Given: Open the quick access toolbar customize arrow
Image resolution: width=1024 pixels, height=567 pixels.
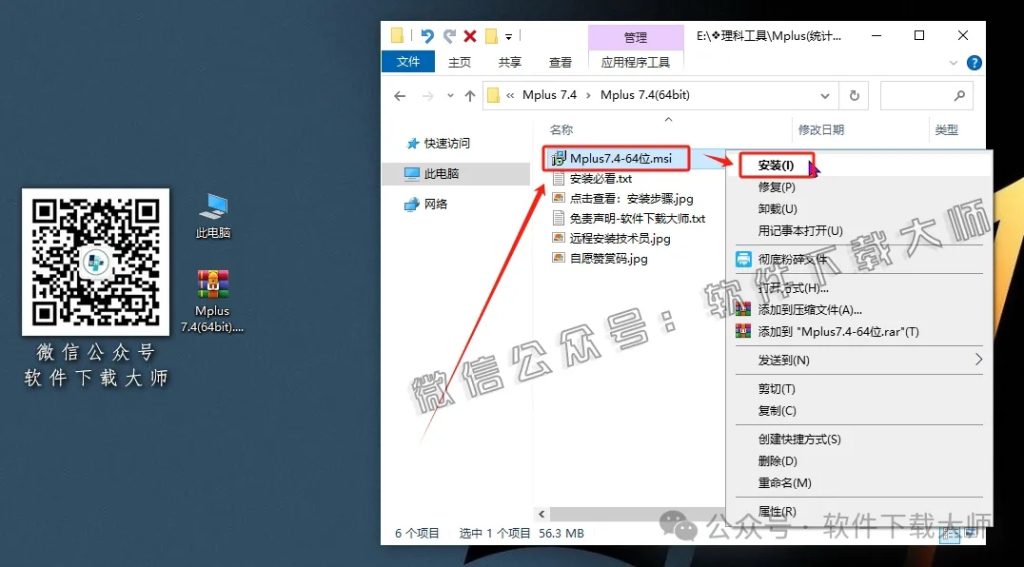Looking at the screenshot, I should click(509, 37).
